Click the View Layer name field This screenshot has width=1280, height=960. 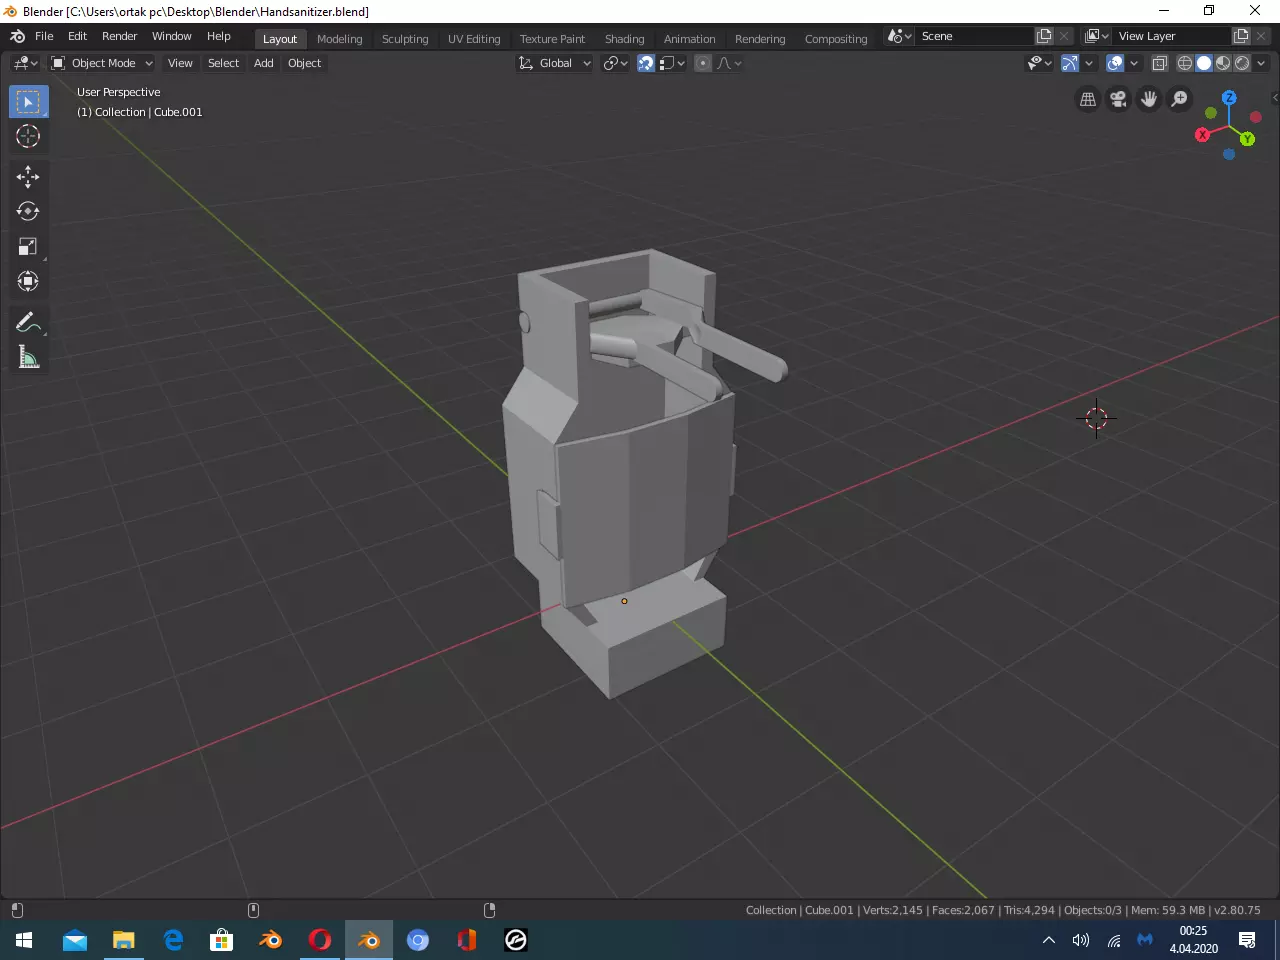tap(1172, 36)
